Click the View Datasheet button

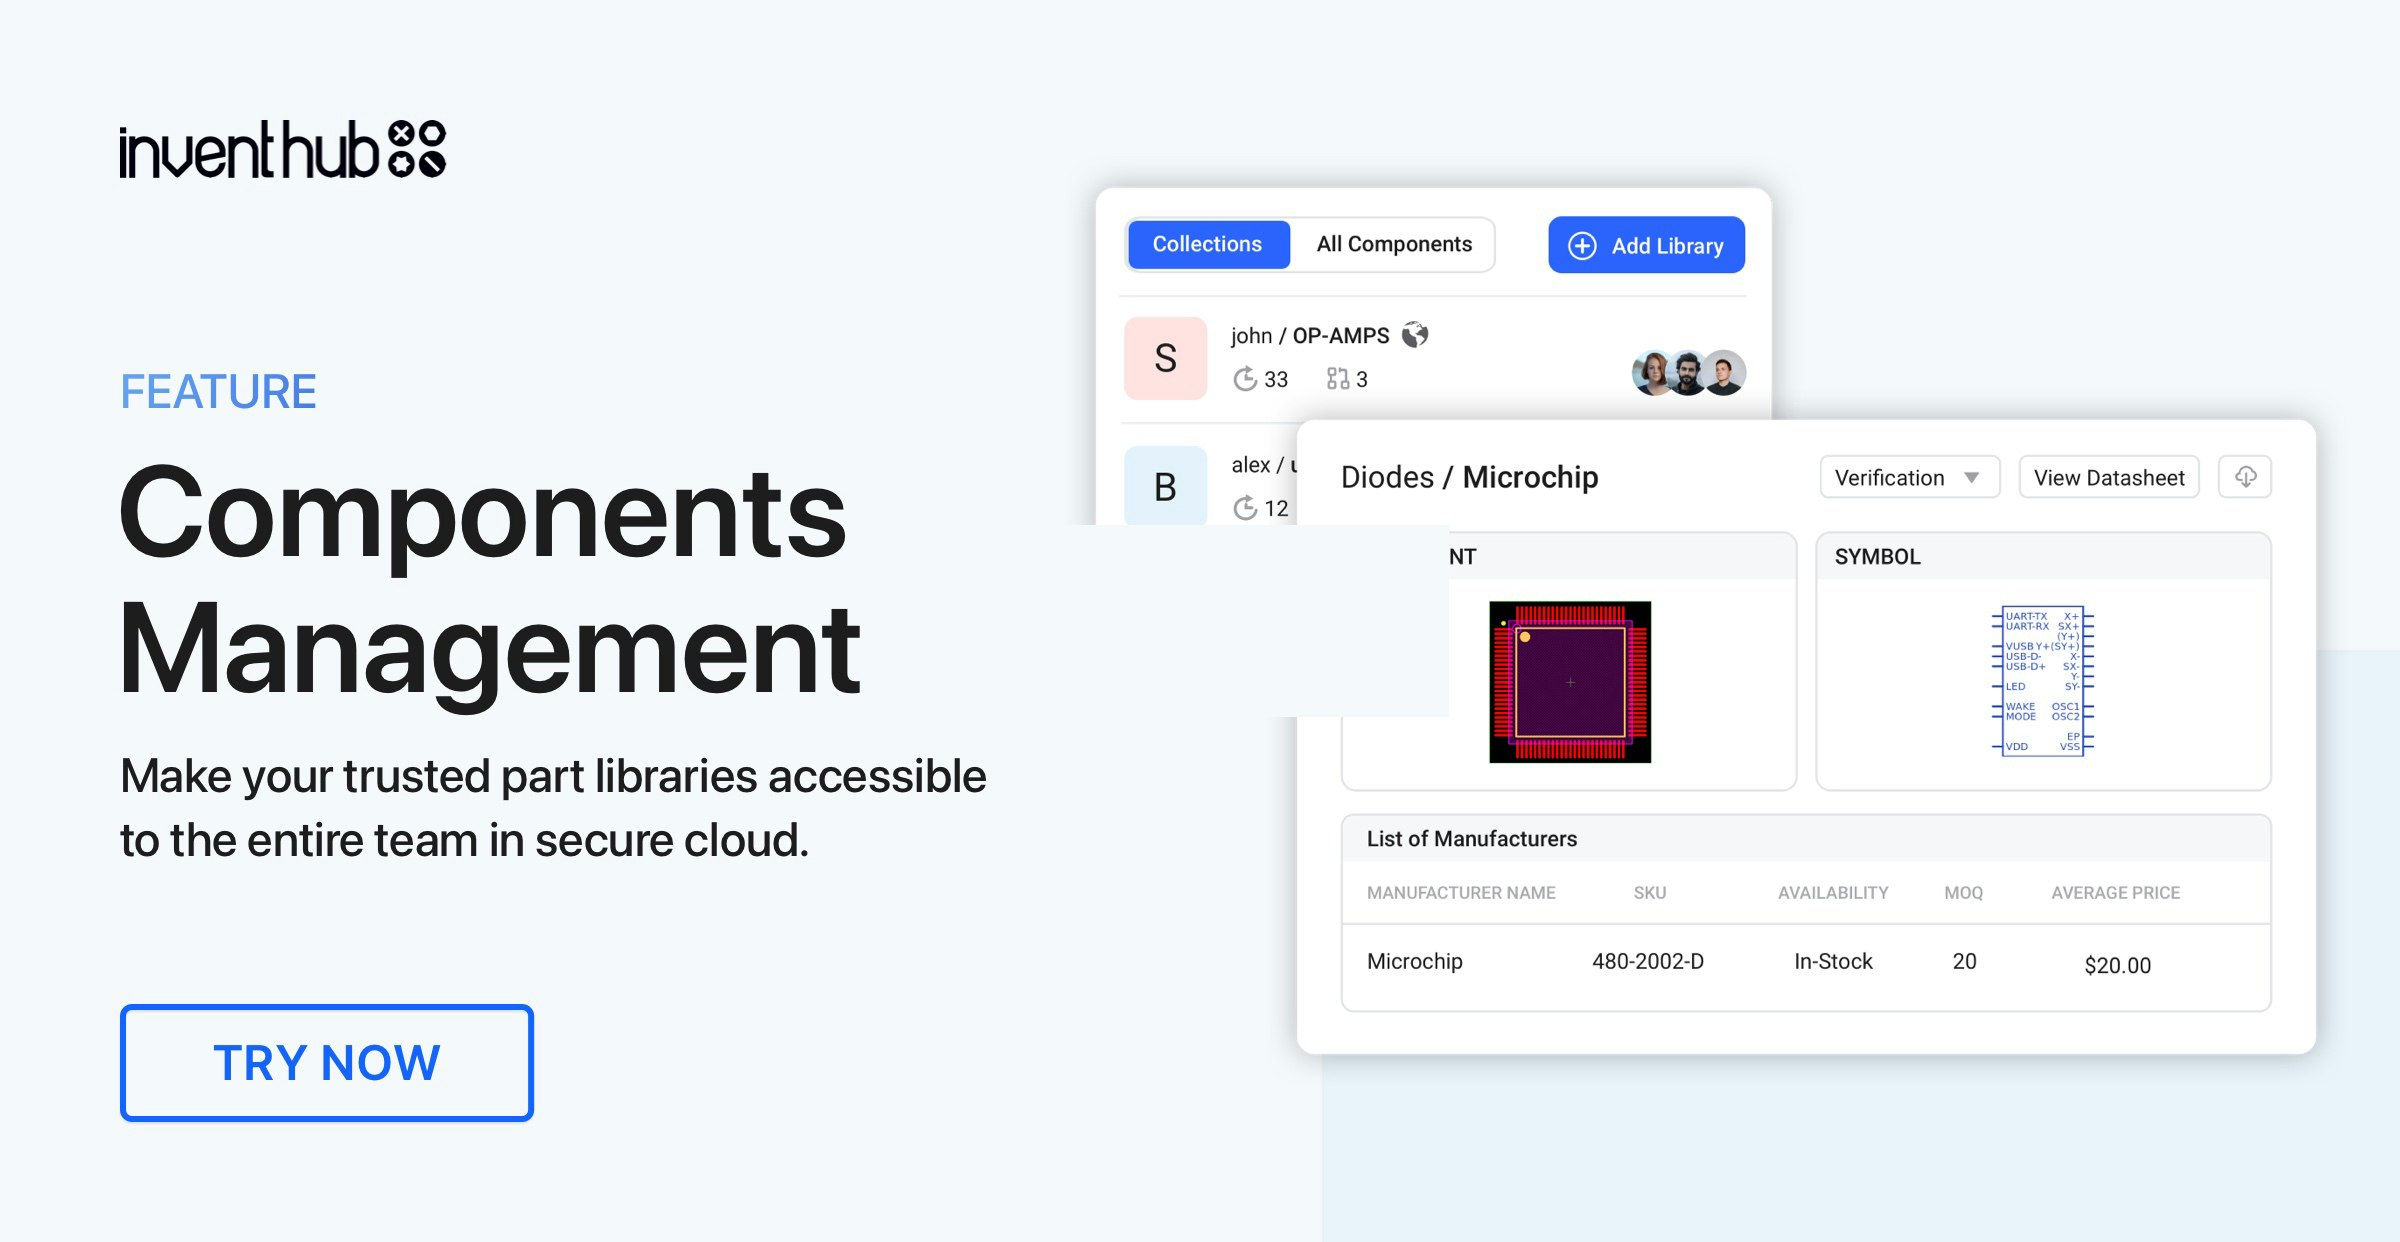coord(2108,478)
